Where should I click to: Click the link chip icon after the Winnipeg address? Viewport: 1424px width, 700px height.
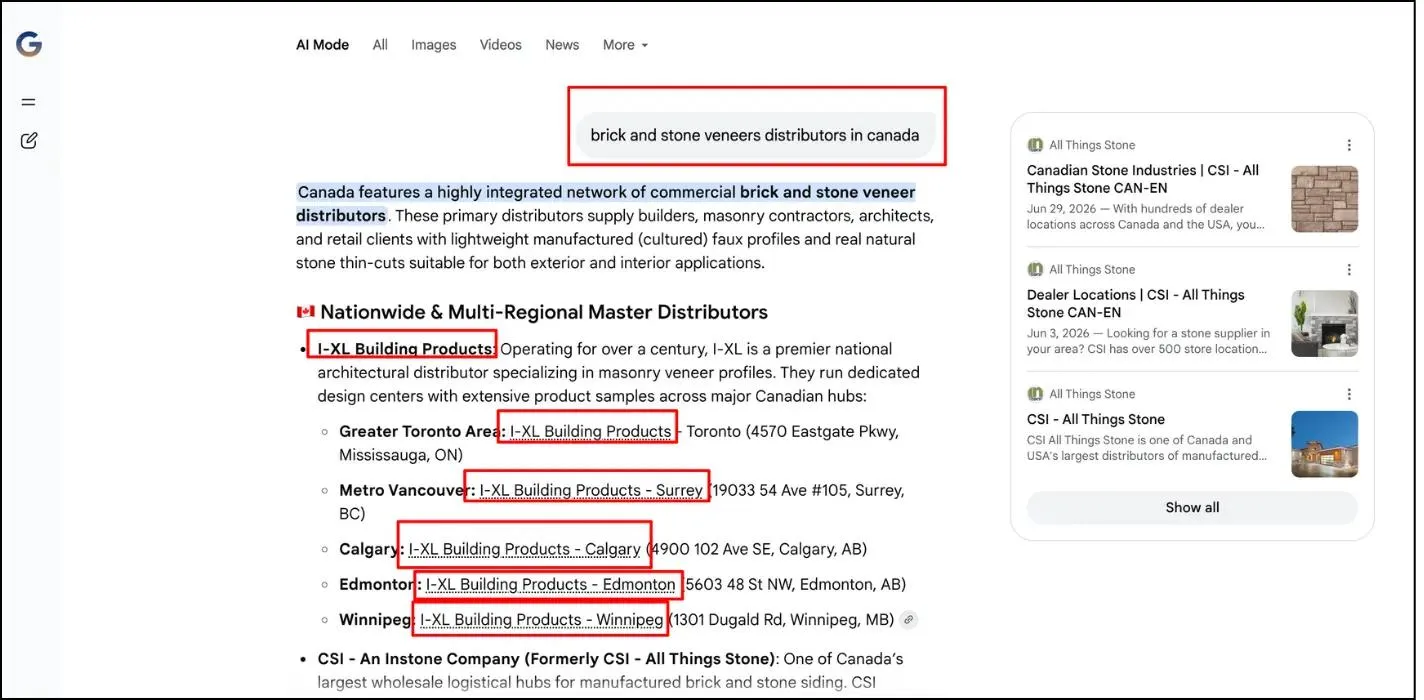tap(908, 620)
